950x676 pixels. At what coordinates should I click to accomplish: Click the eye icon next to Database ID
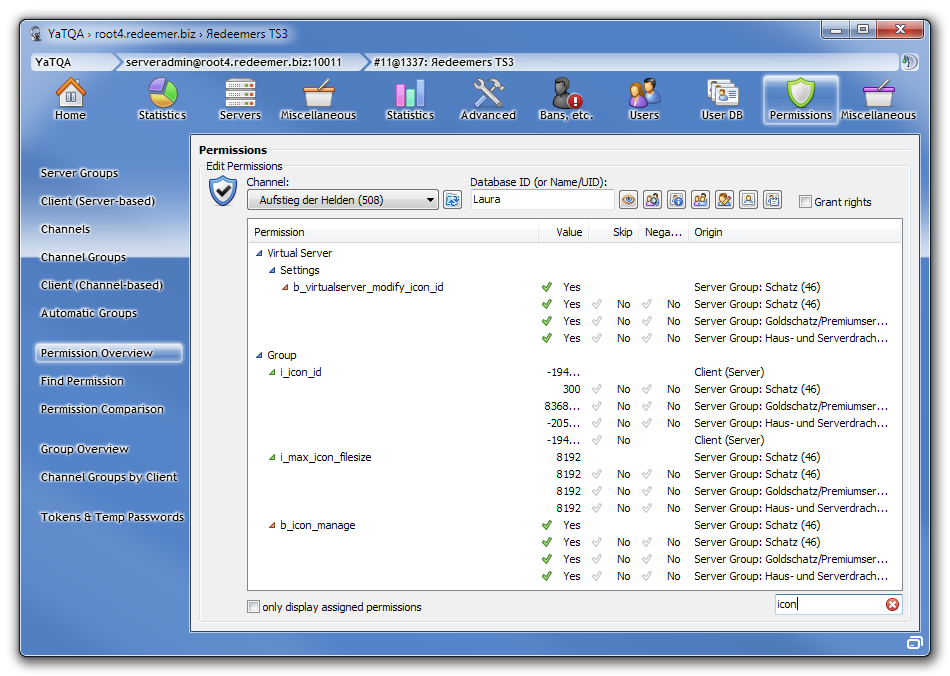pos(628,200)
